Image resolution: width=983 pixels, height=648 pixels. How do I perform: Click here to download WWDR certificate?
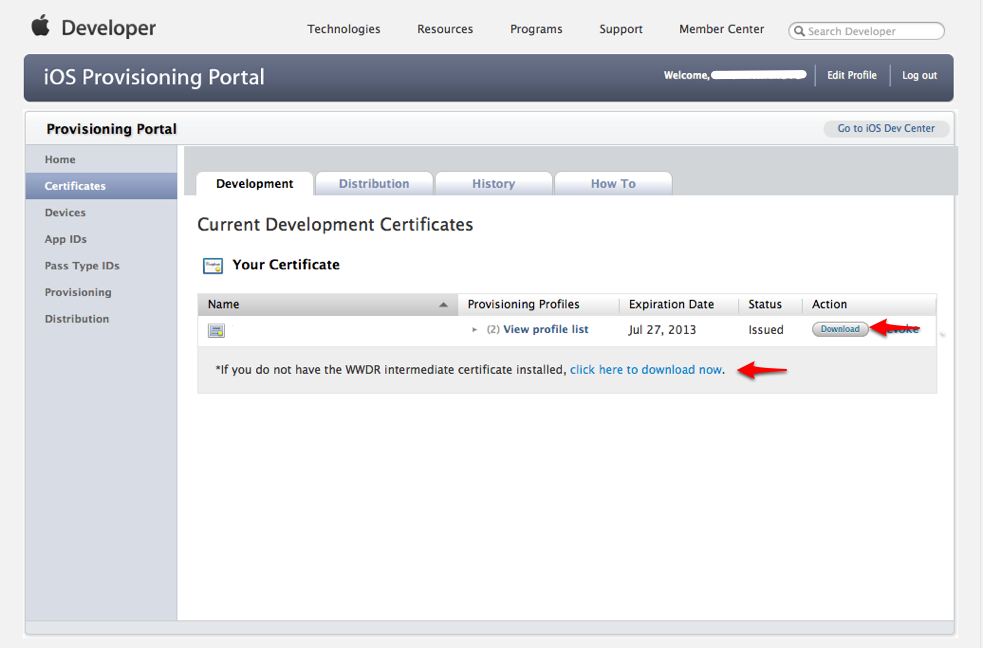coord(646,370)
